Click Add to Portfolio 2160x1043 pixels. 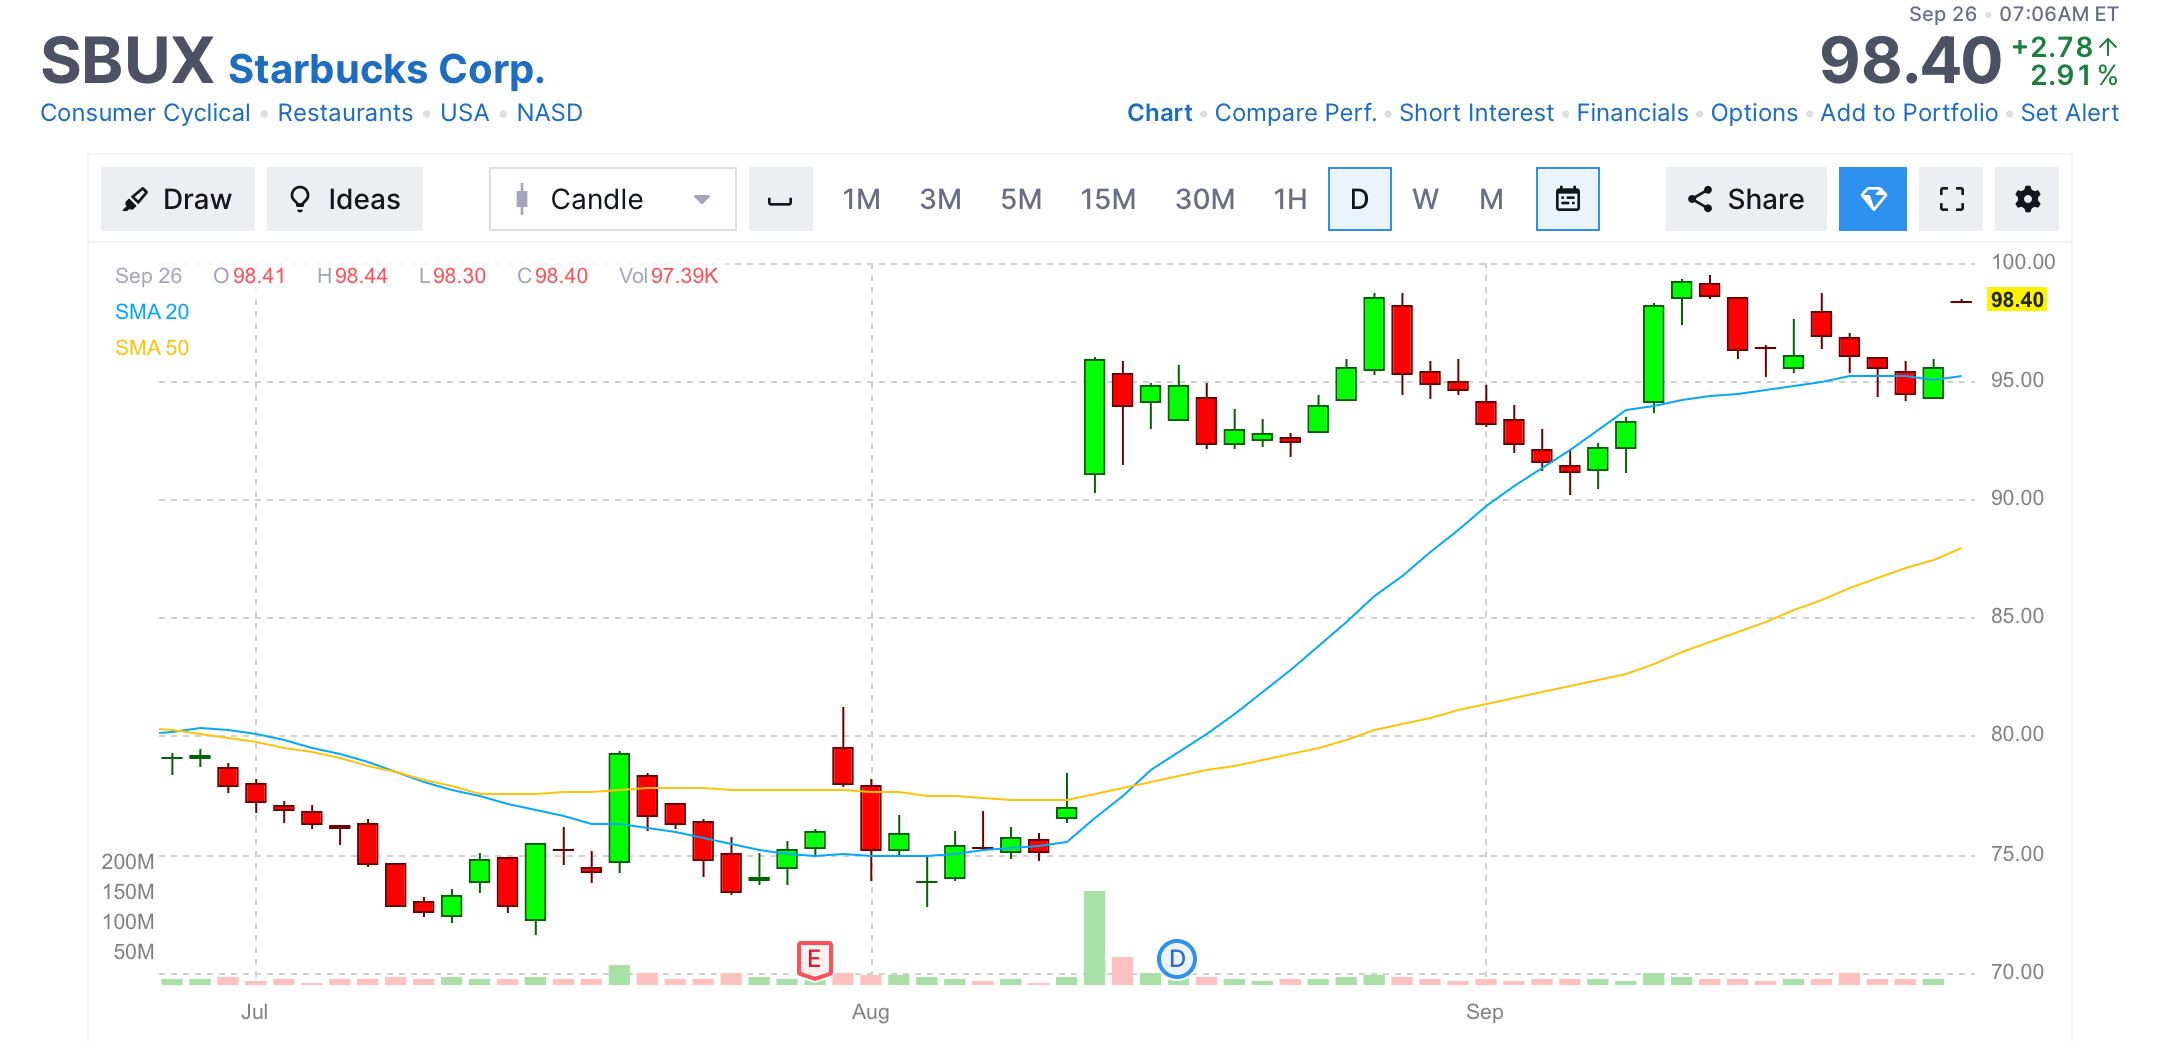[1909, 113]
